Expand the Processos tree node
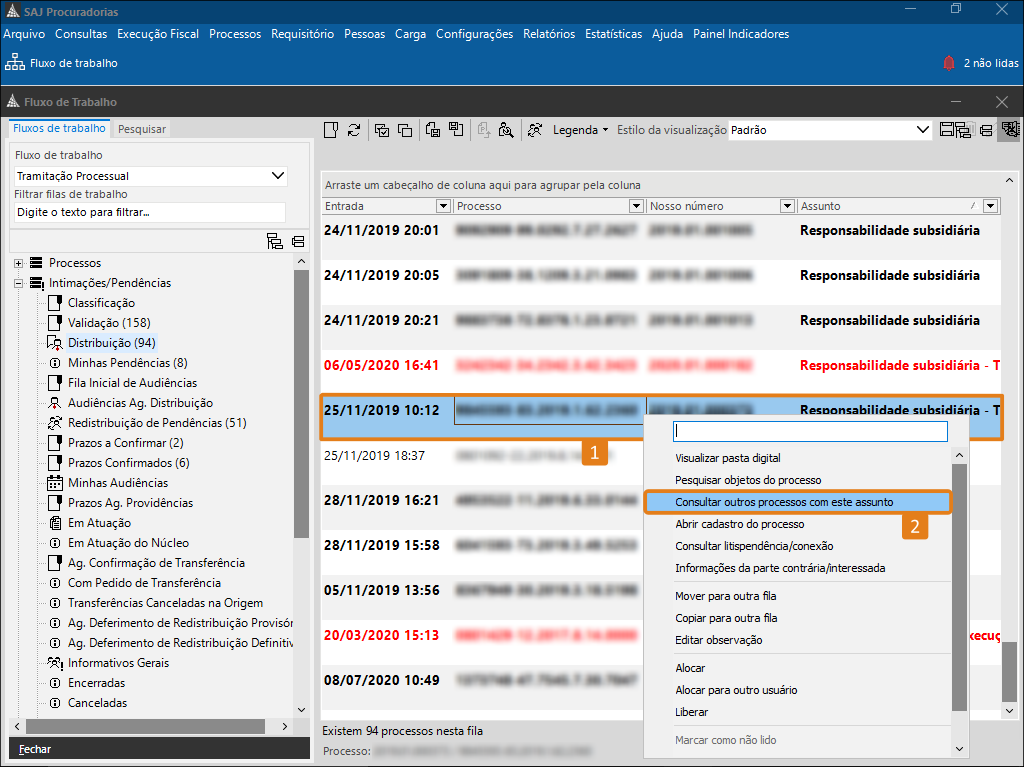This screenshot has height=767, width=1024. 18,263
